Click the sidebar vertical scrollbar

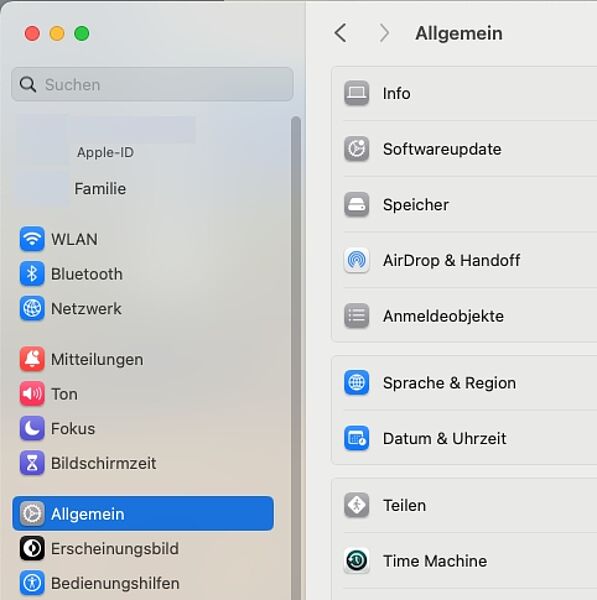coord(295,356)
